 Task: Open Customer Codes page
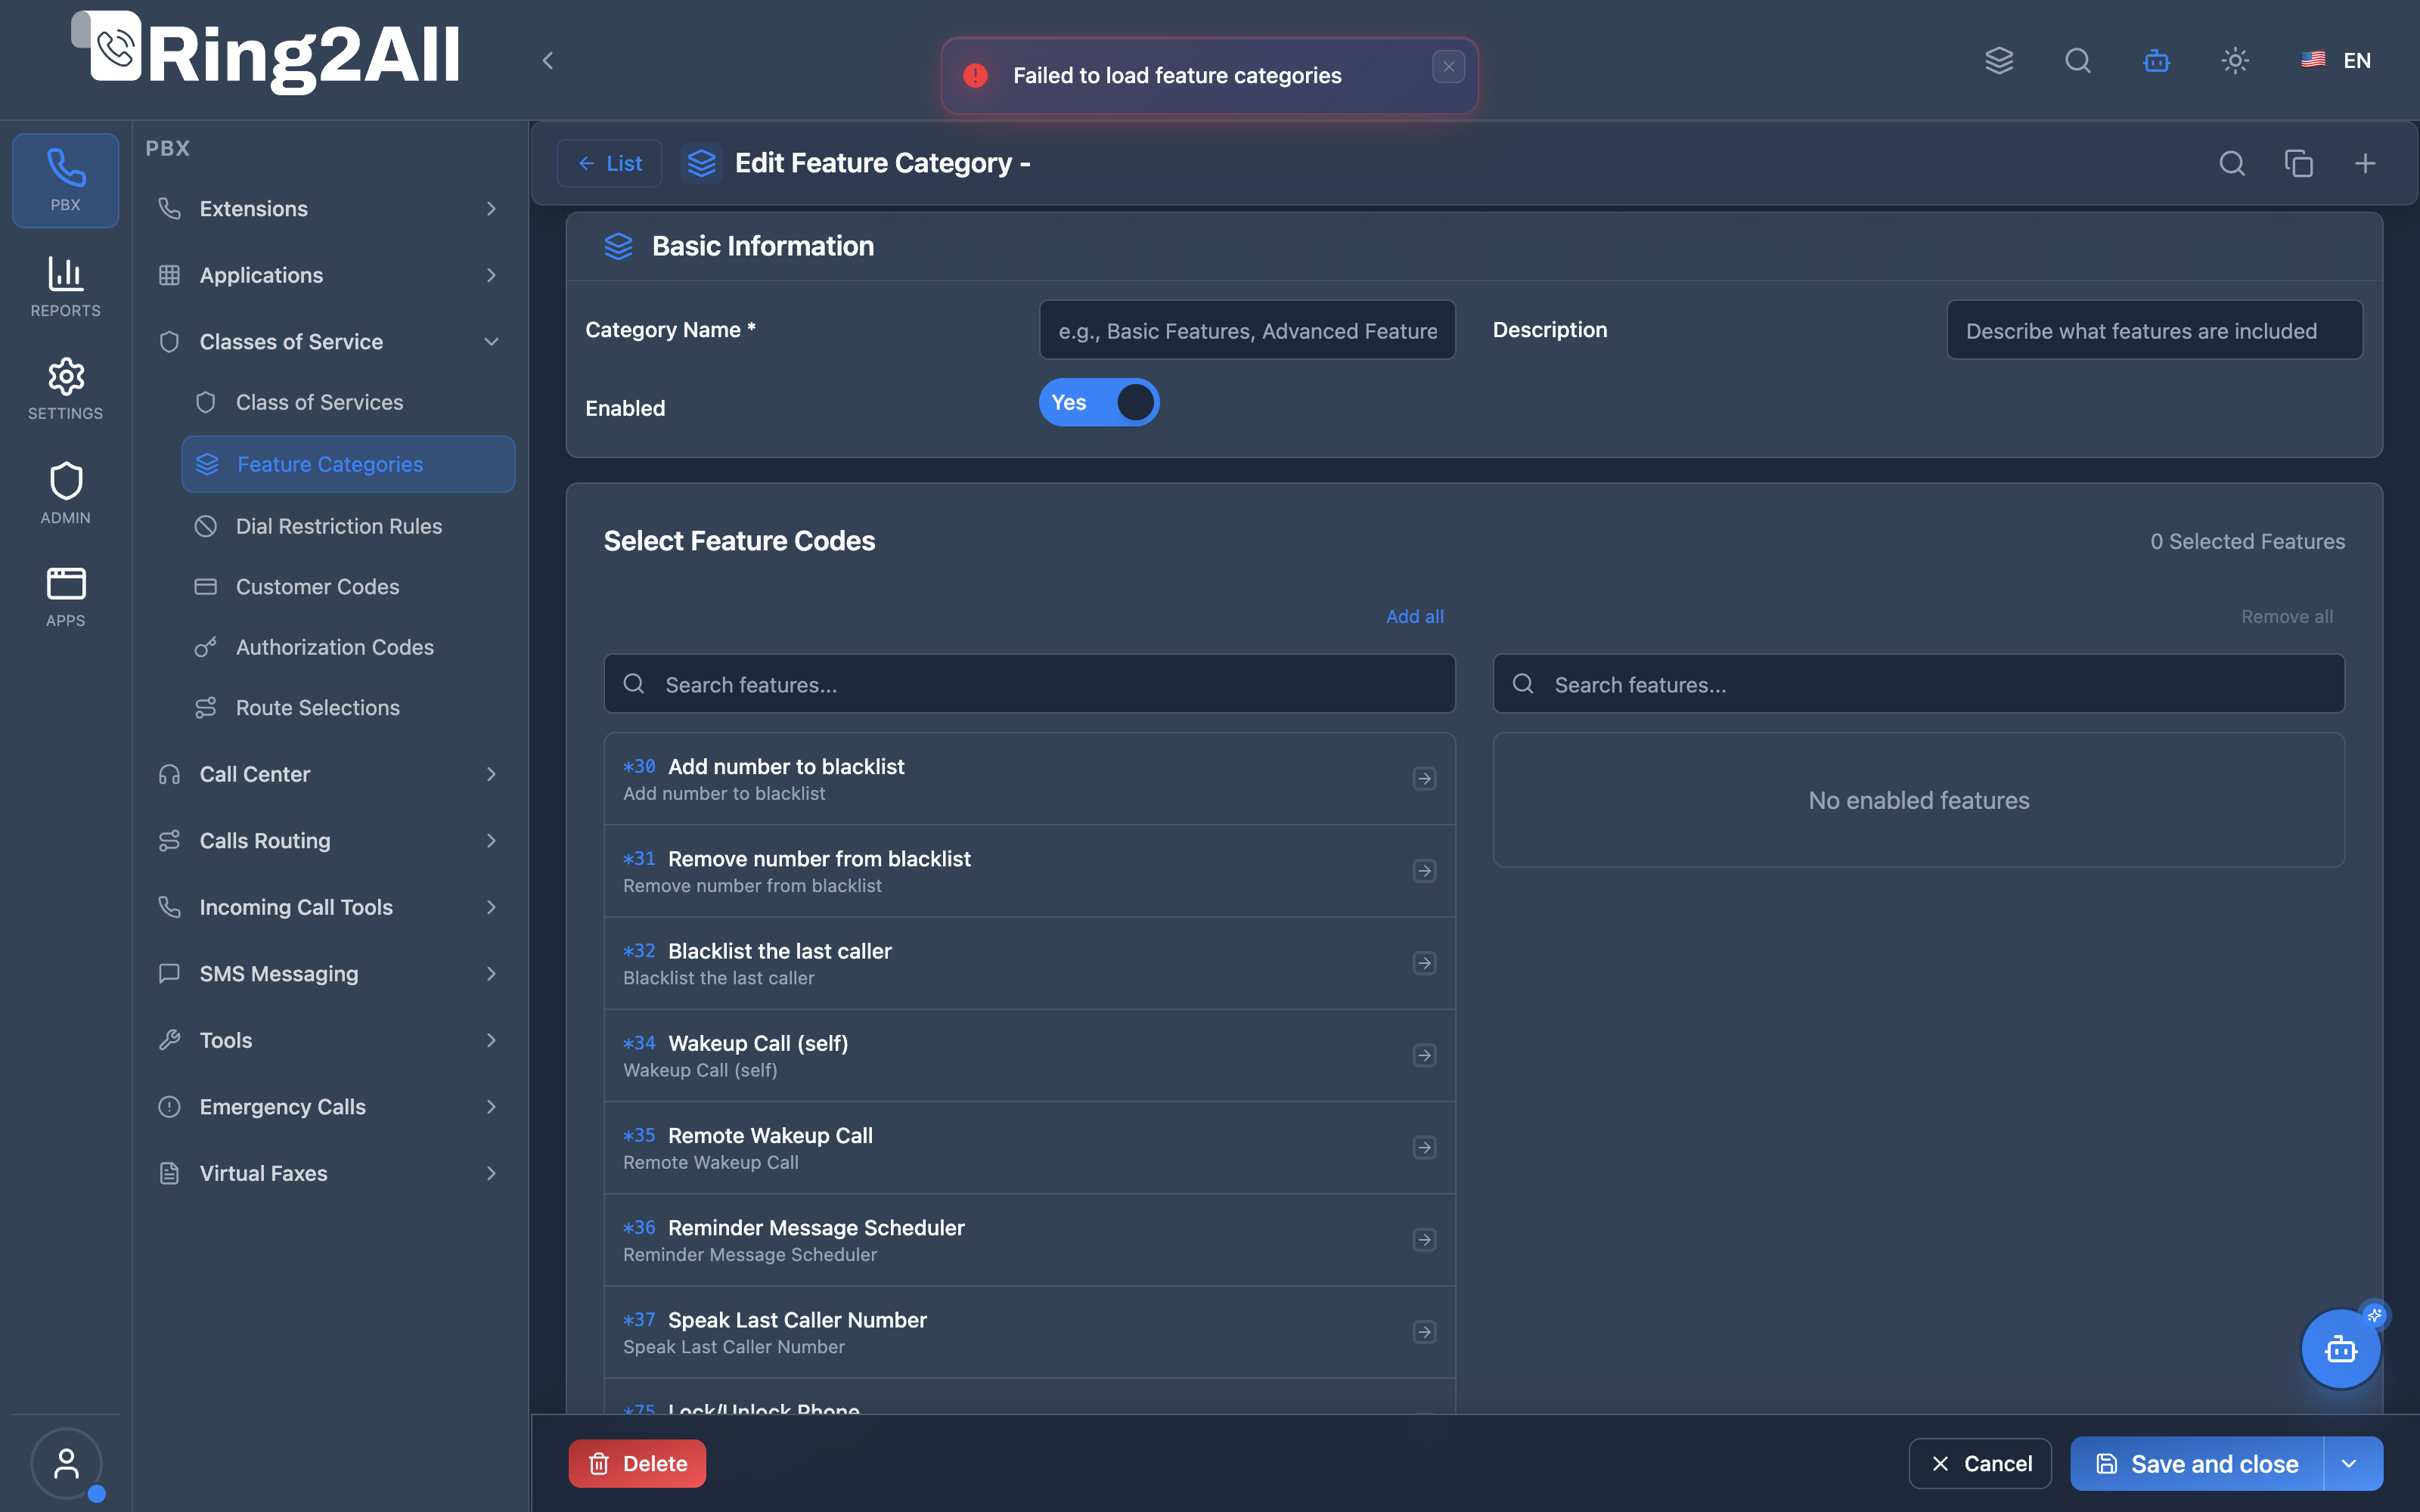[x=348, y=587]
